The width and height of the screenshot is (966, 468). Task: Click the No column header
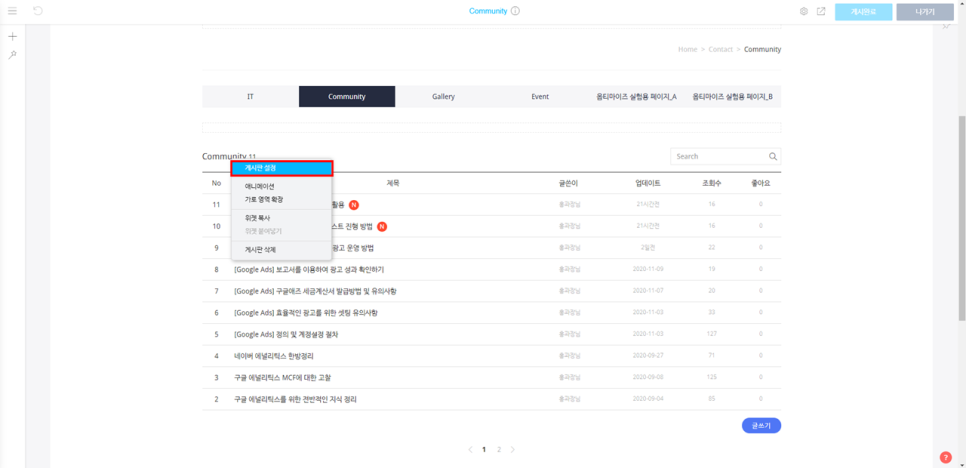pos(216,184)
